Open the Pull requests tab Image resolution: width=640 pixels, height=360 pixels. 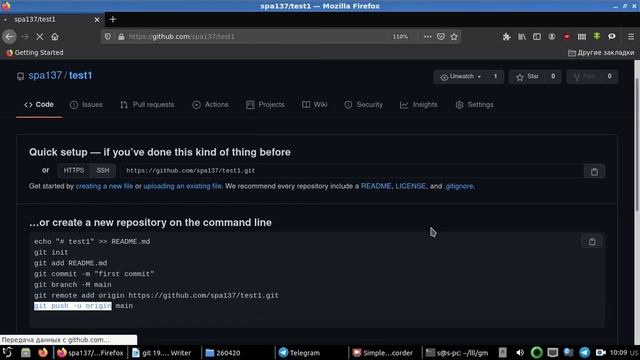coord(147,104)
